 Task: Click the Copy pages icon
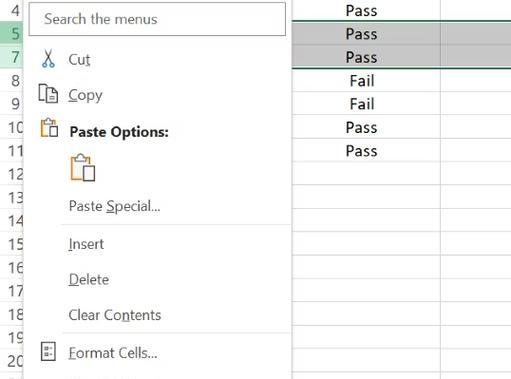click(x=48, y=93)
